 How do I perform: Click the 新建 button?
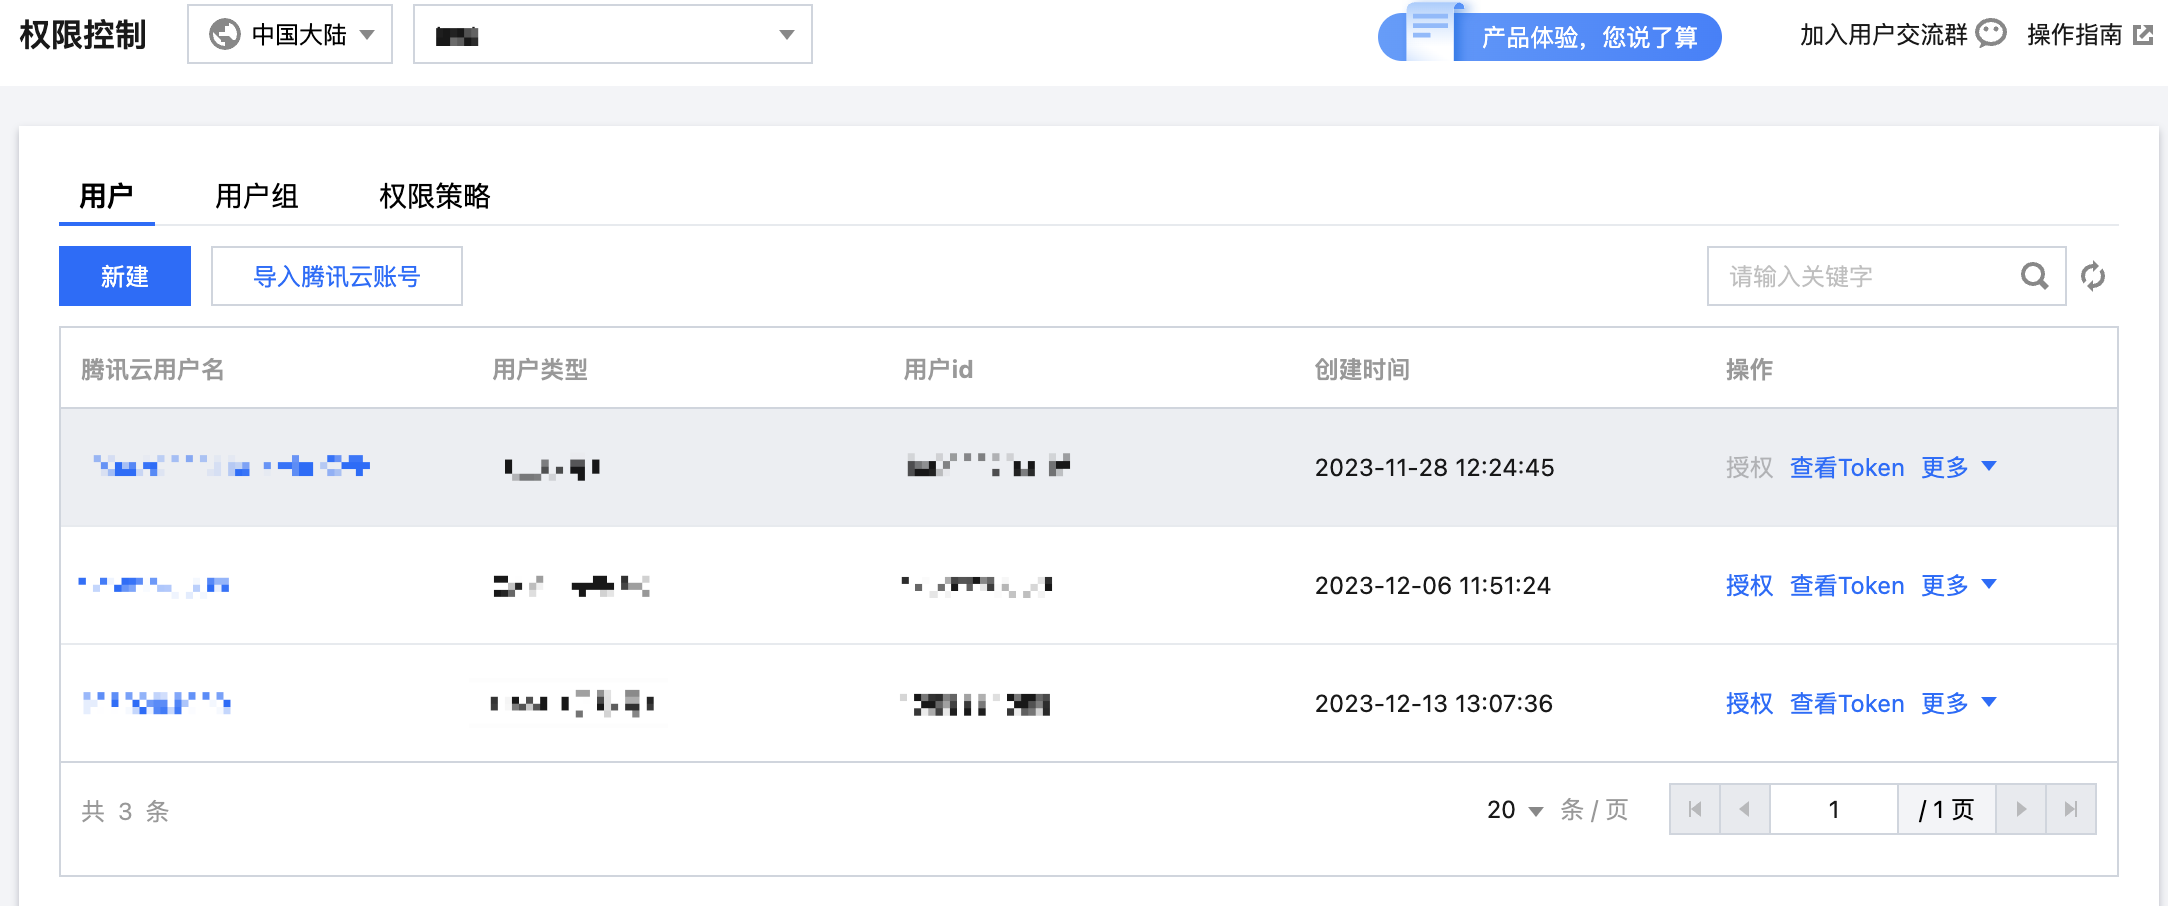(125, 276)
